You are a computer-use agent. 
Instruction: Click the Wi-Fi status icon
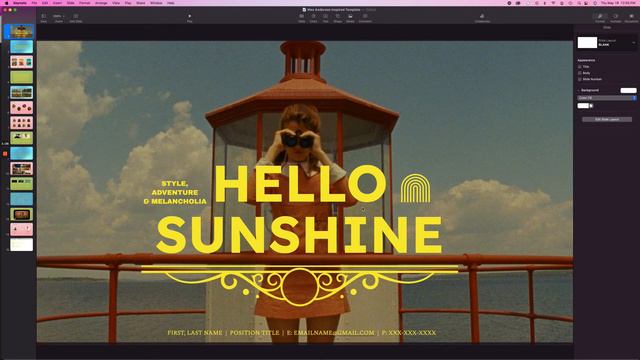pos(553,3)
